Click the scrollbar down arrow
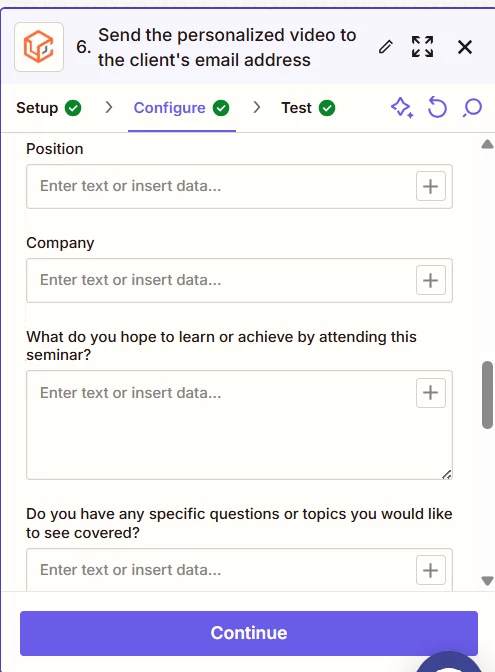This screenshot has width=495, height=672. tap(487, 581)
